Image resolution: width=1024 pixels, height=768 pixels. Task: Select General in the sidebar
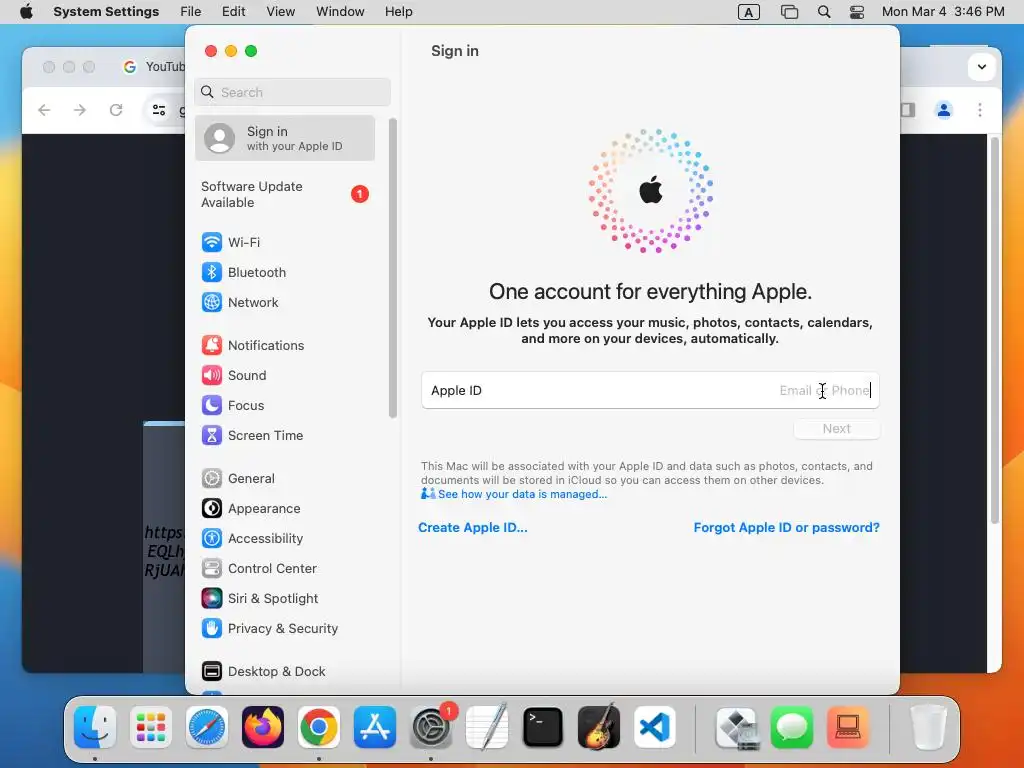click(237, 479)
